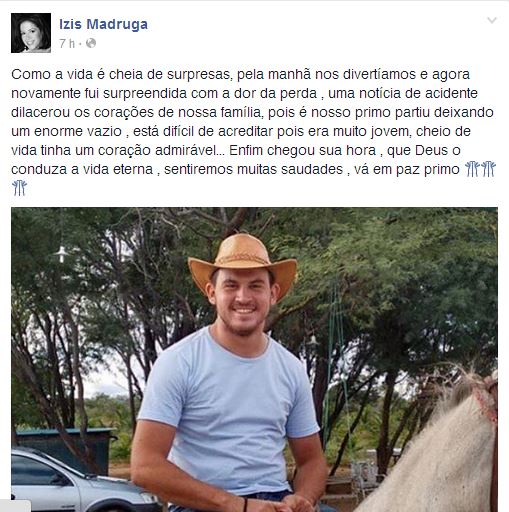Open the attached photo of man on horse
509x512 pixels.
pyautogui.click(x=254, y=359)
